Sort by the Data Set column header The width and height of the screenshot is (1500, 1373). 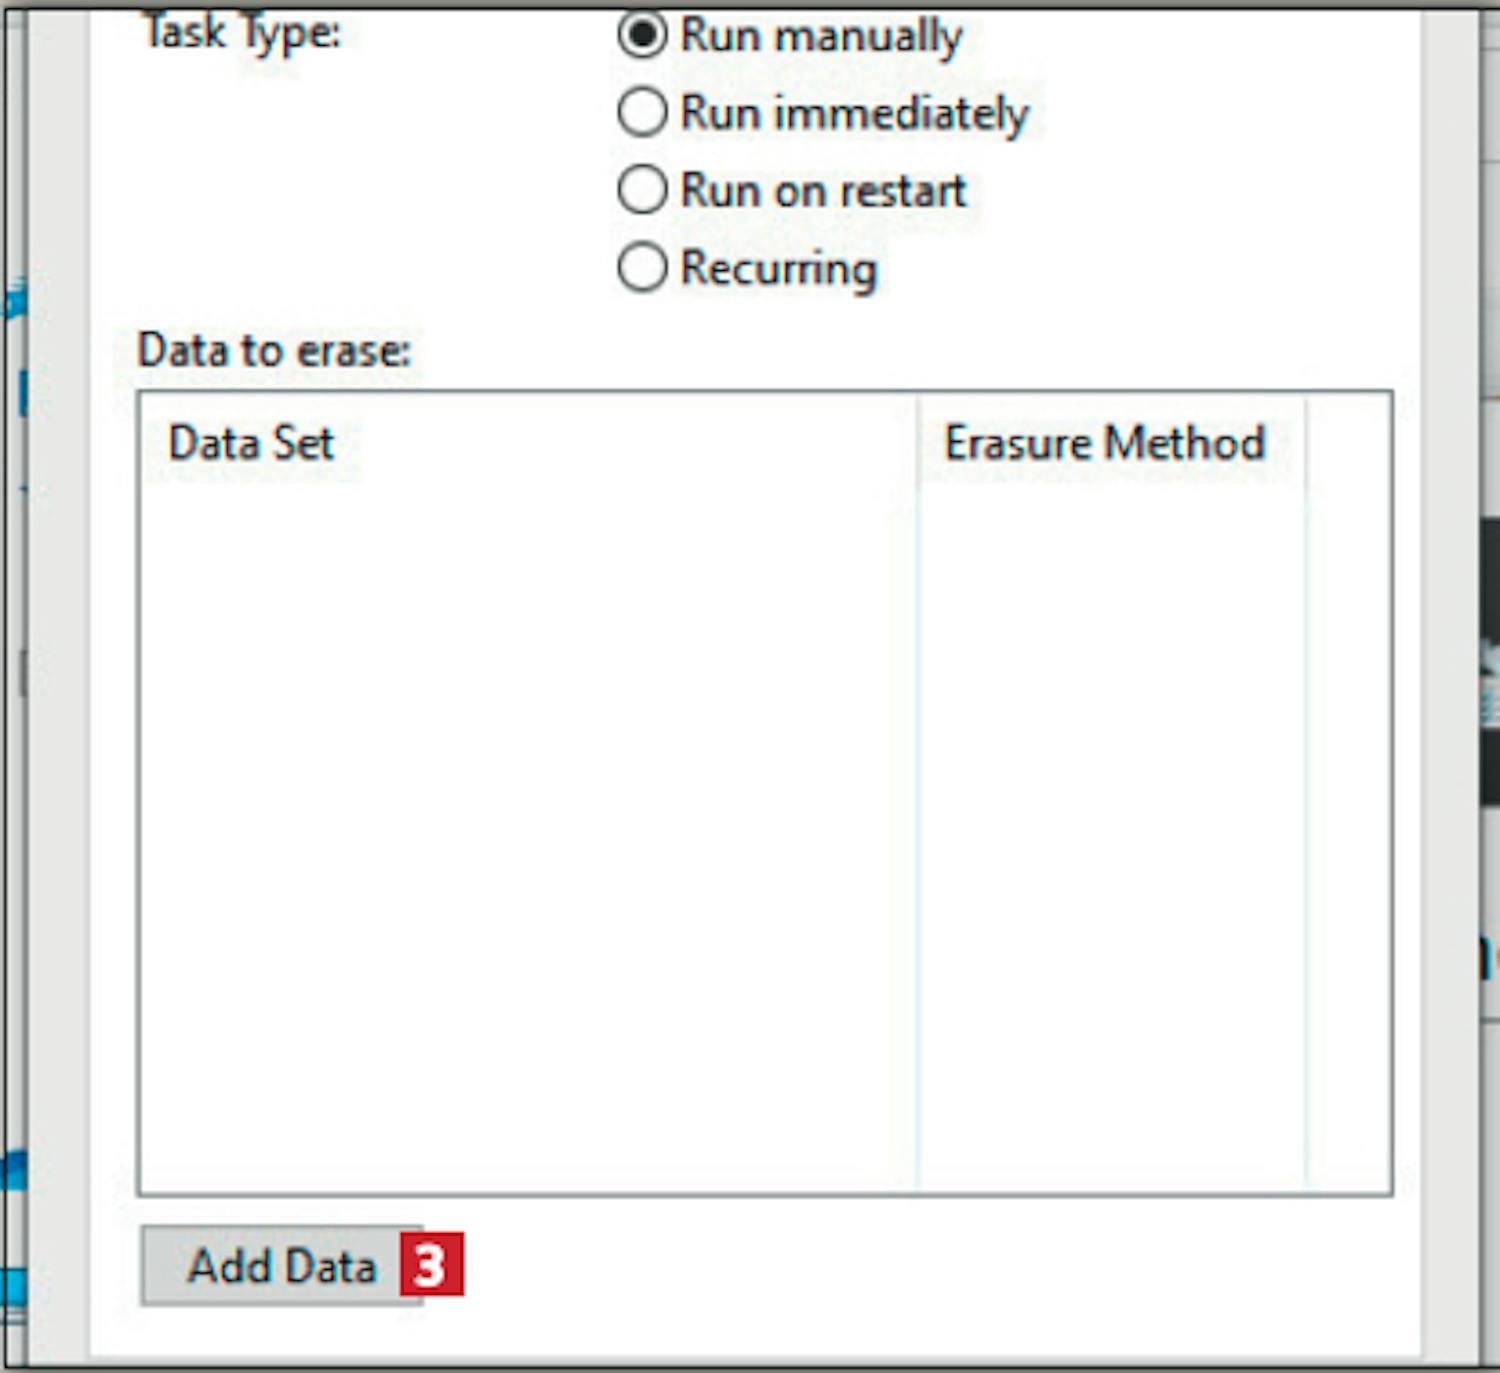click(528, 443)
